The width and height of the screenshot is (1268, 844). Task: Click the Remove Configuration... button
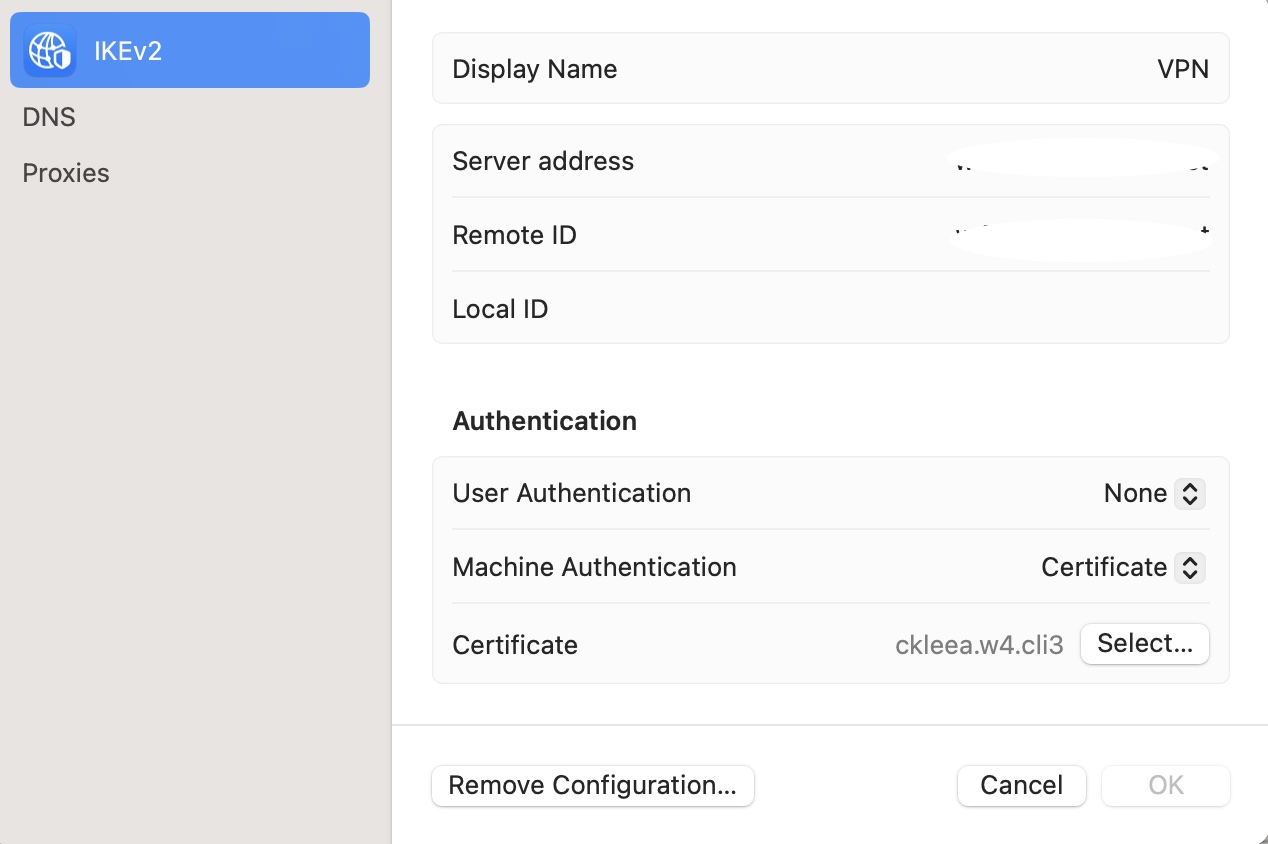click(x=592, y=786)
